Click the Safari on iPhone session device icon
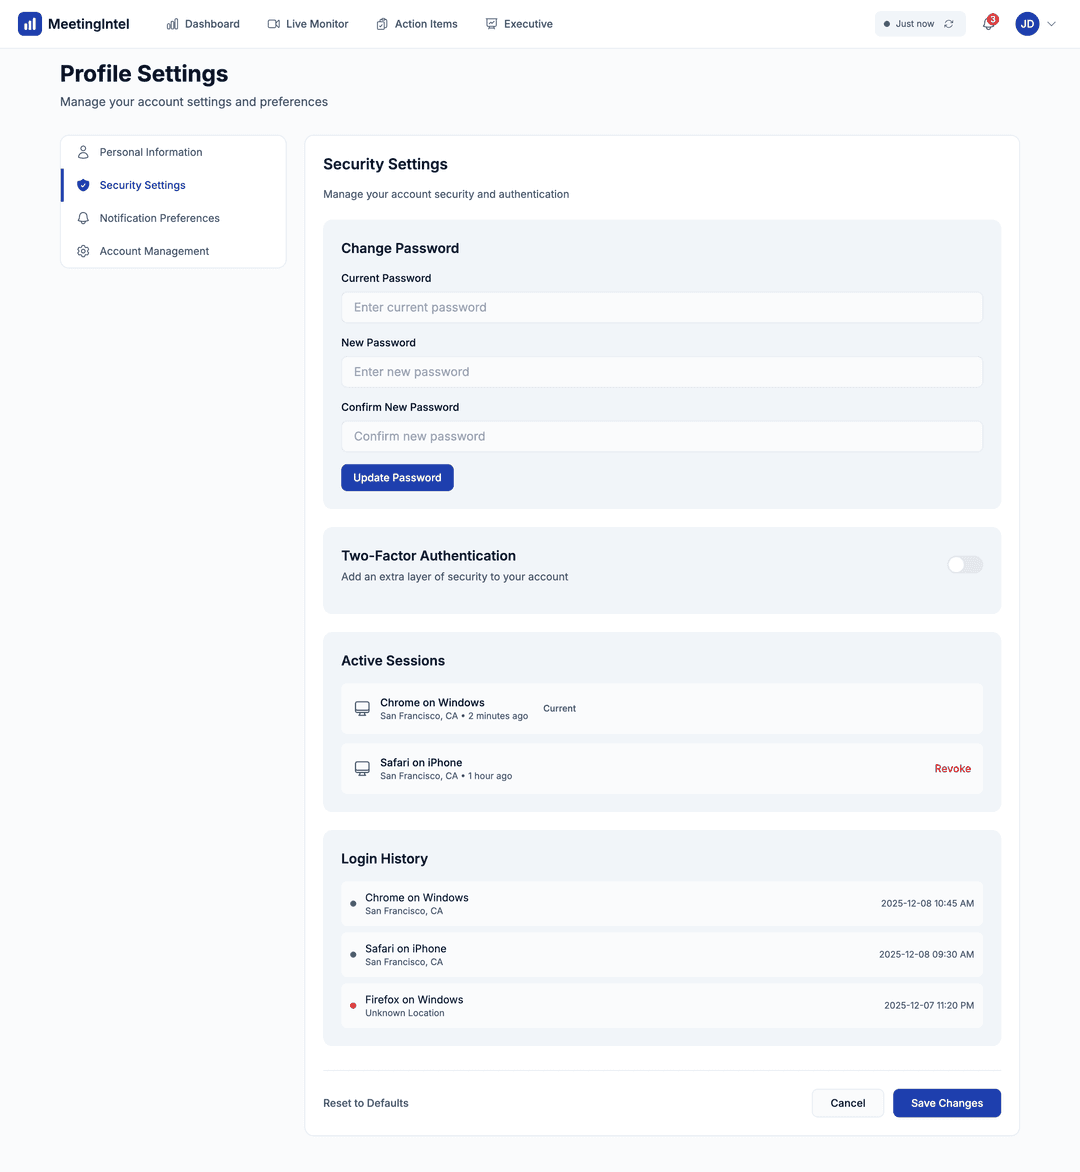 point(362,769)
